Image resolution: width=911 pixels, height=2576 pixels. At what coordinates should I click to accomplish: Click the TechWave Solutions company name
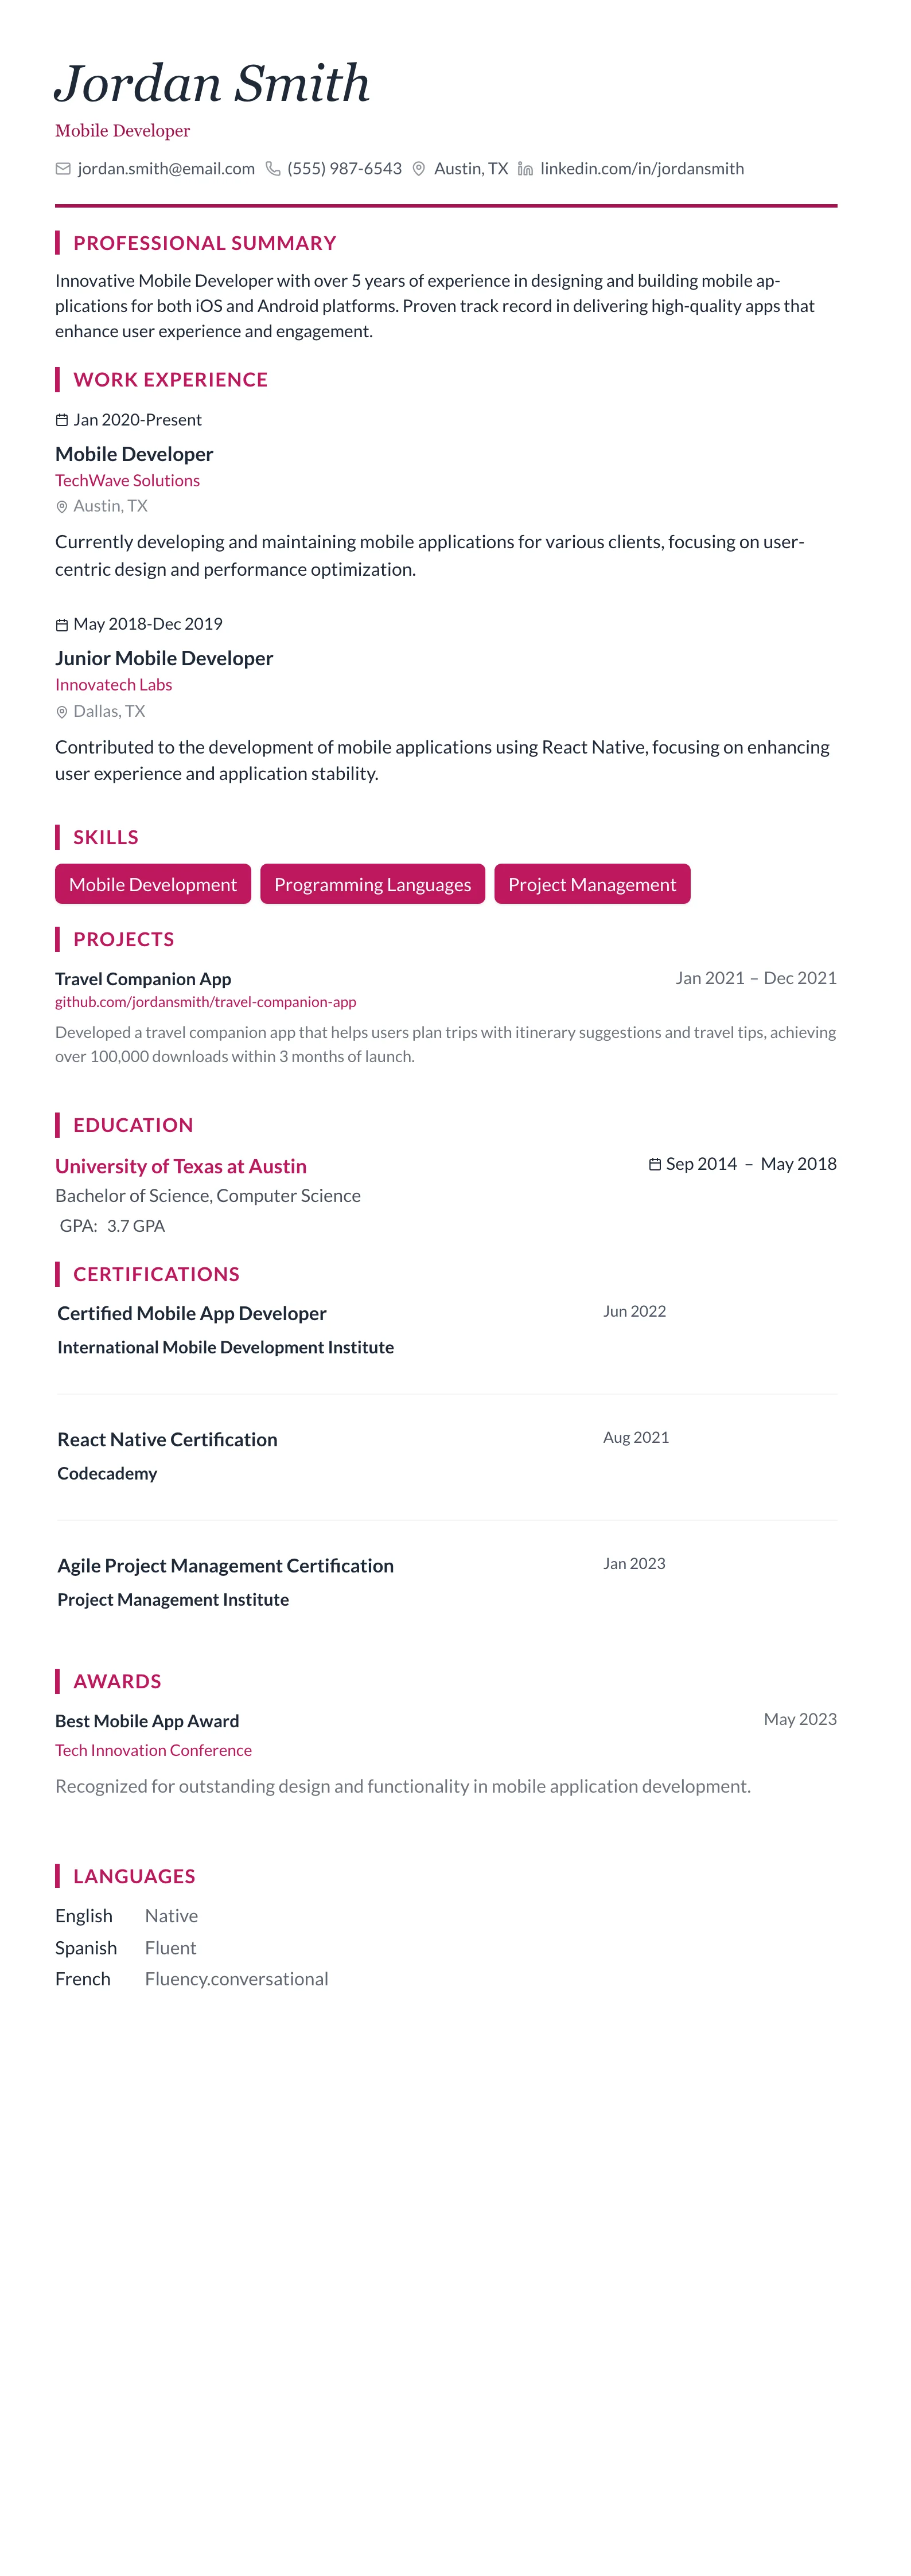point(127,481)
